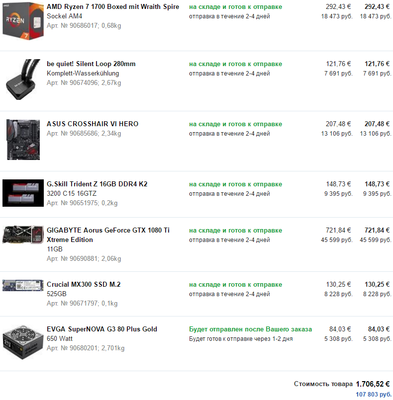
Task: Open the AMD Ryzen 7 1700 product image
Action: [x=23, y=21]
